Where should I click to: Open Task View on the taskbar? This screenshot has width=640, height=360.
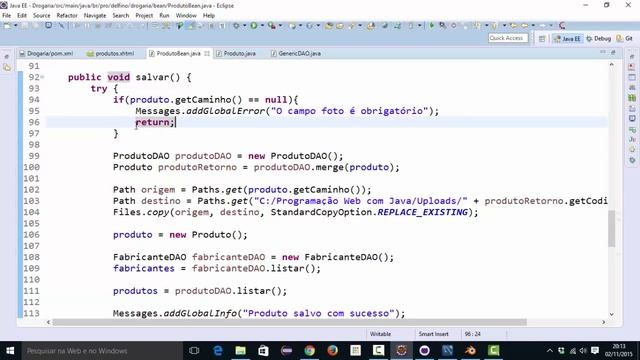pyautogui.click(x=194, y=351)
